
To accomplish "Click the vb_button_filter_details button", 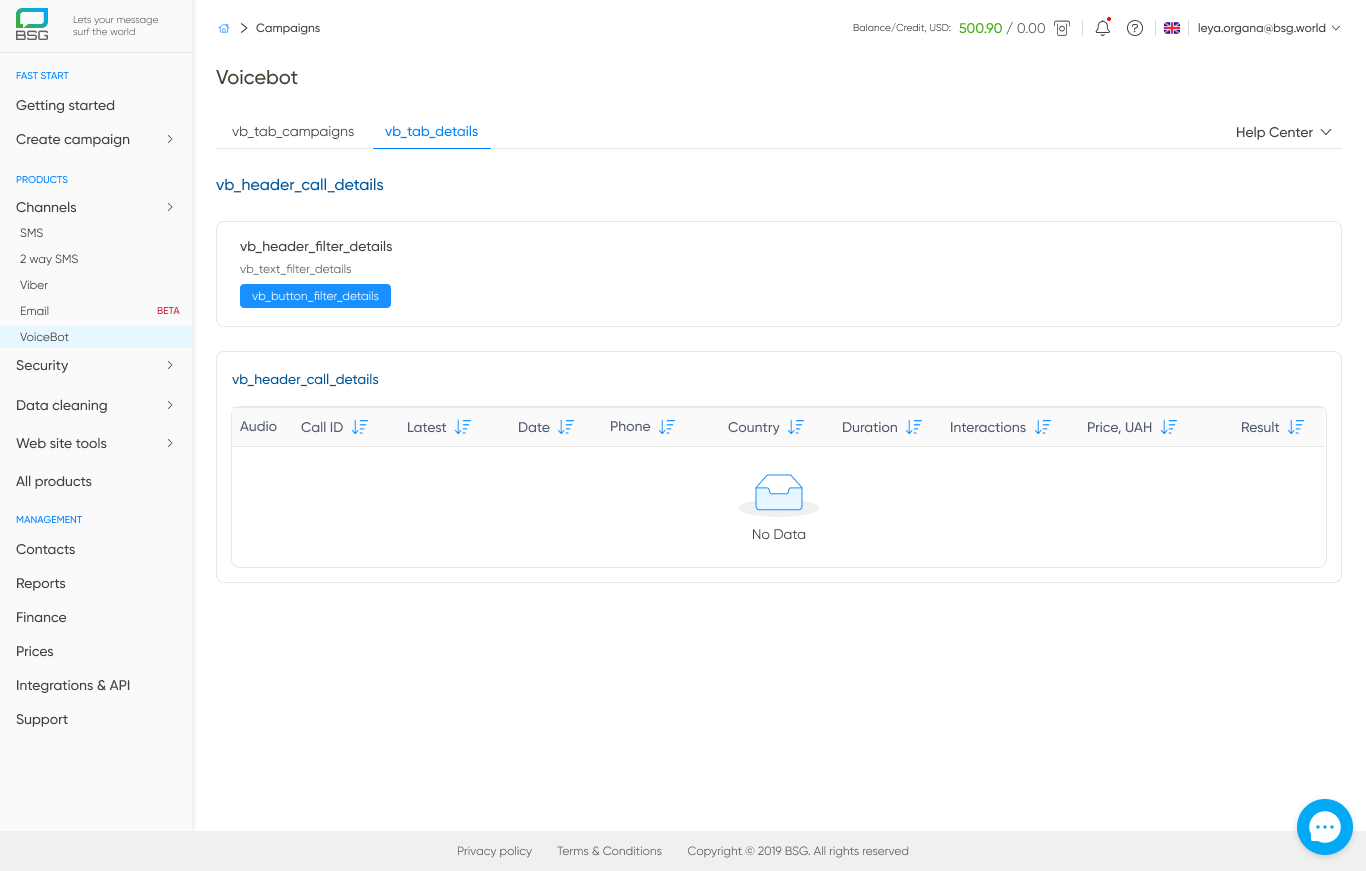I will [315, 296].
